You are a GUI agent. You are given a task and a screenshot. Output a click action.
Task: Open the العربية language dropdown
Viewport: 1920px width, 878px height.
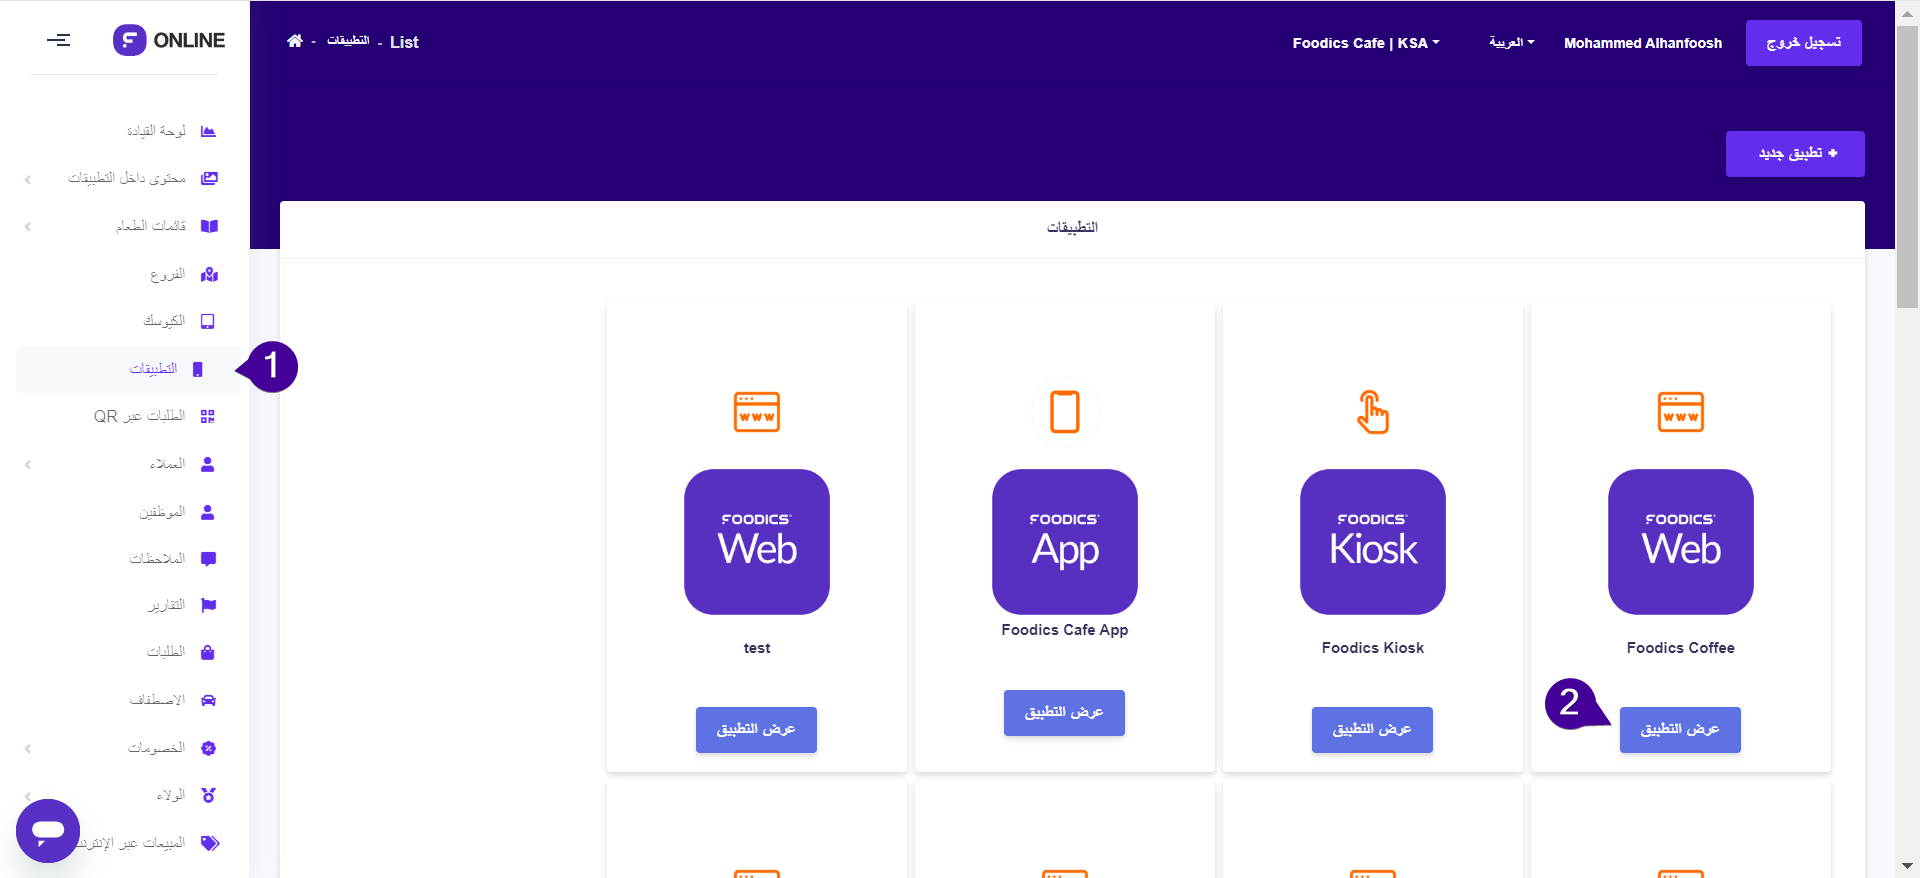[1511, 42]
